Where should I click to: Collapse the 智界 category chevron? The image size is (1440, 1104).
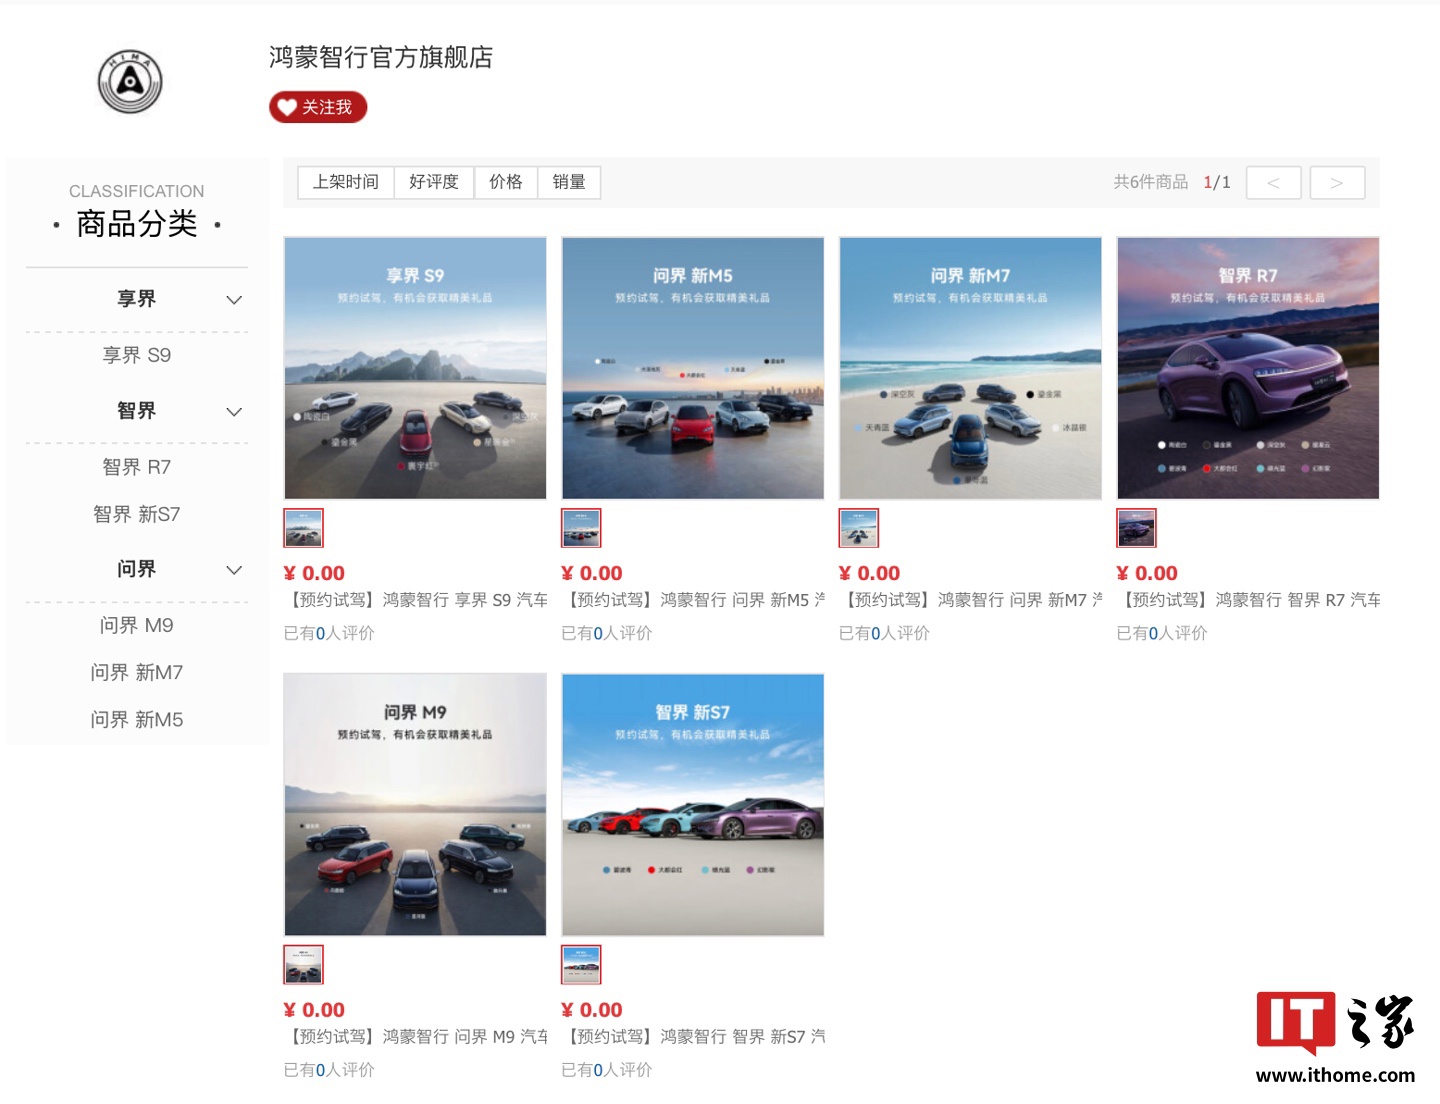[234, 412]
